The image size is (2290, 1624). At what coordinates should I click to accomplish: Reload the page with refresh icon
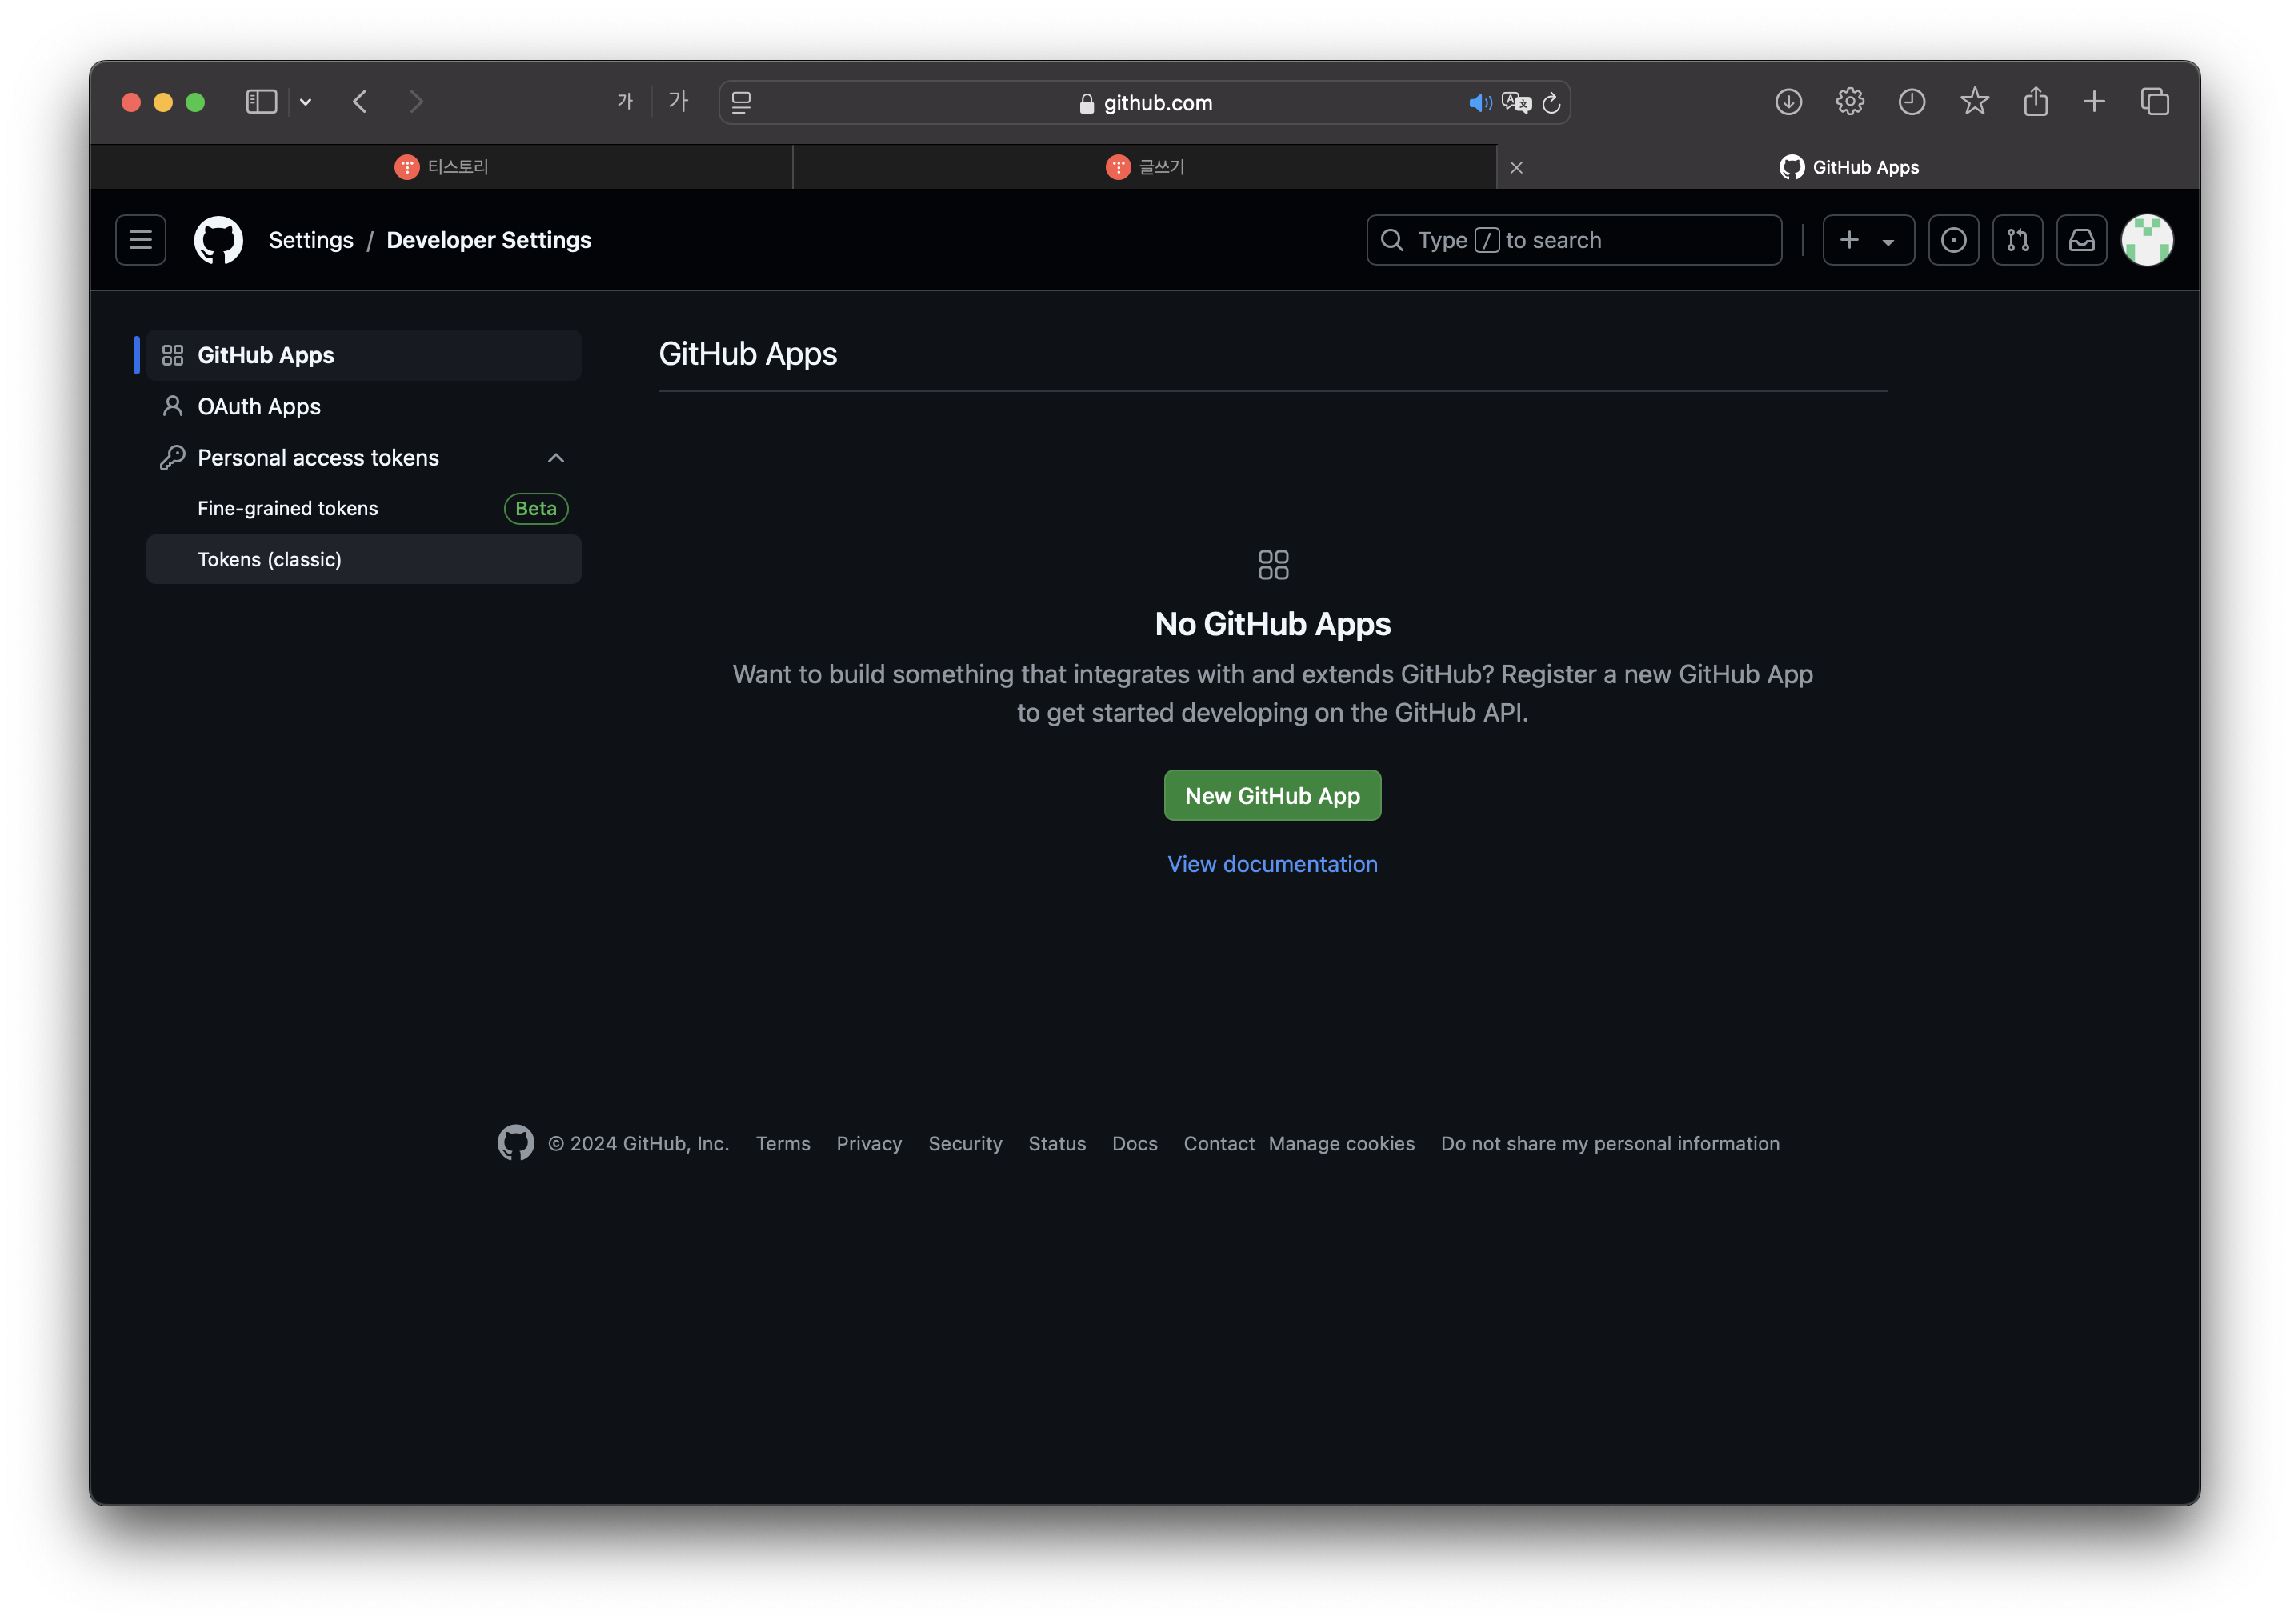coord(1551,103)
